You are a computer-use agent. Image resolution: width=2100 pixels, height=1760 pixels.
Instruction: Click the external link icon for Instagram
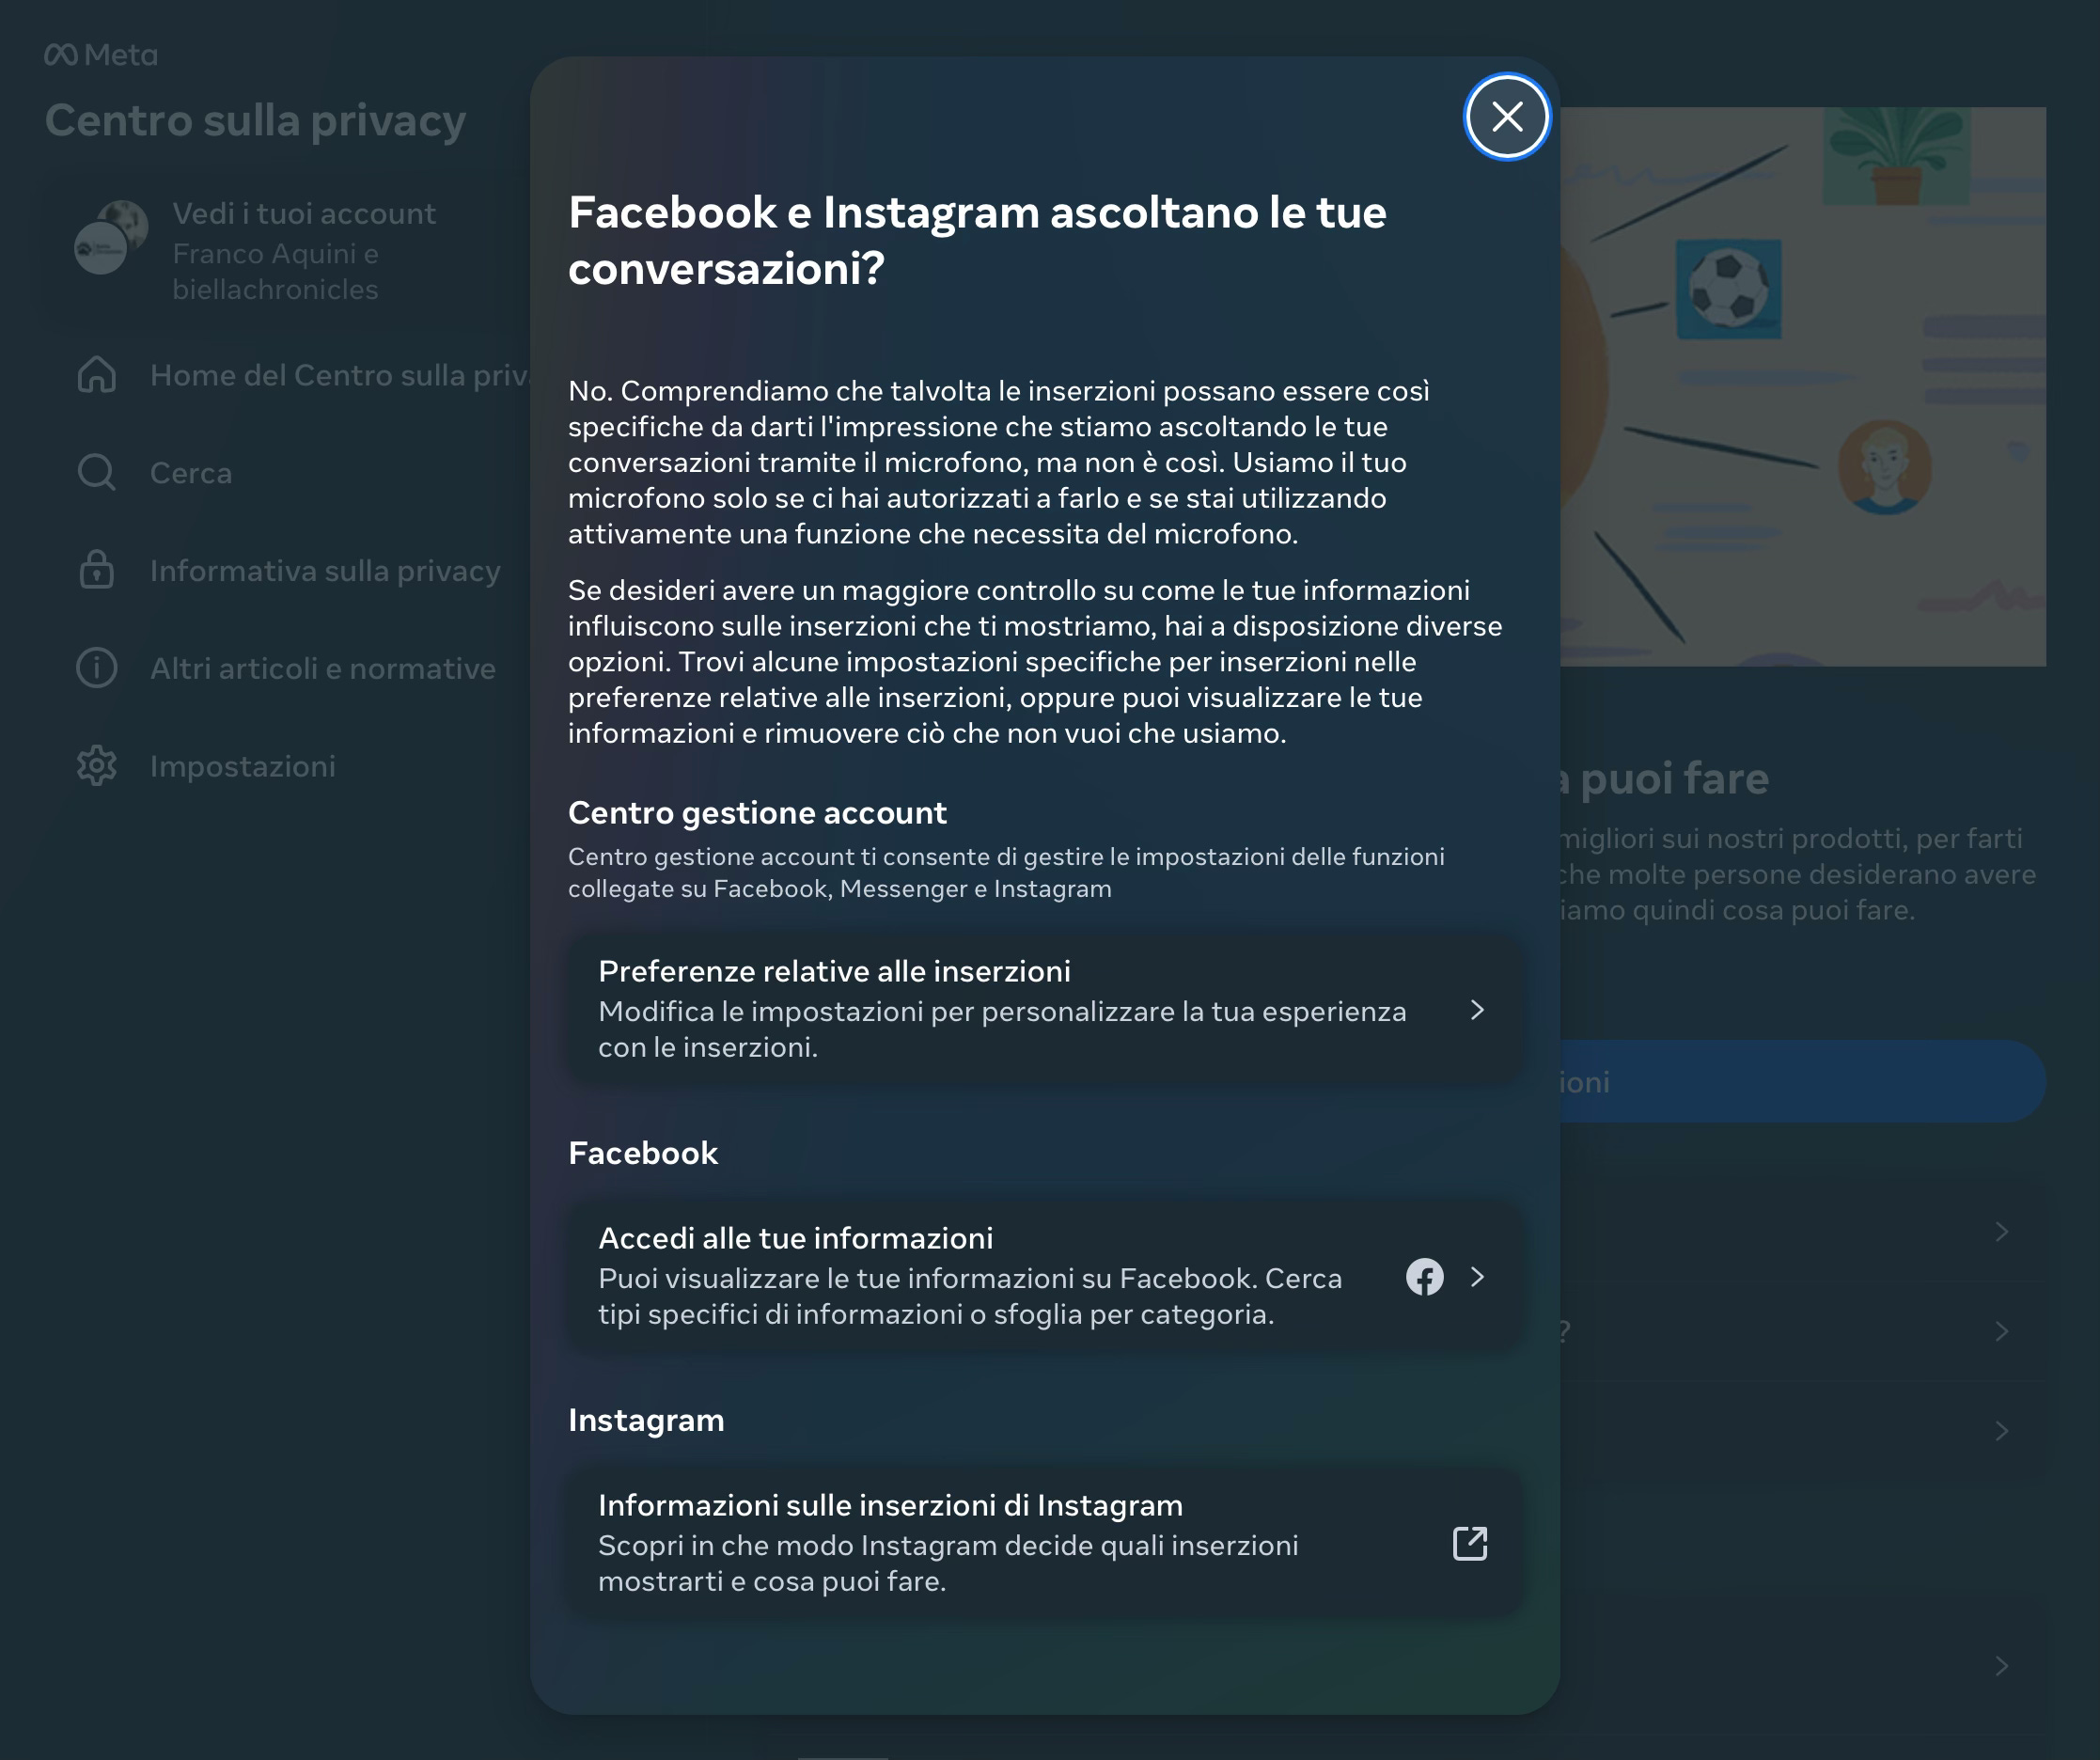1470,1543
